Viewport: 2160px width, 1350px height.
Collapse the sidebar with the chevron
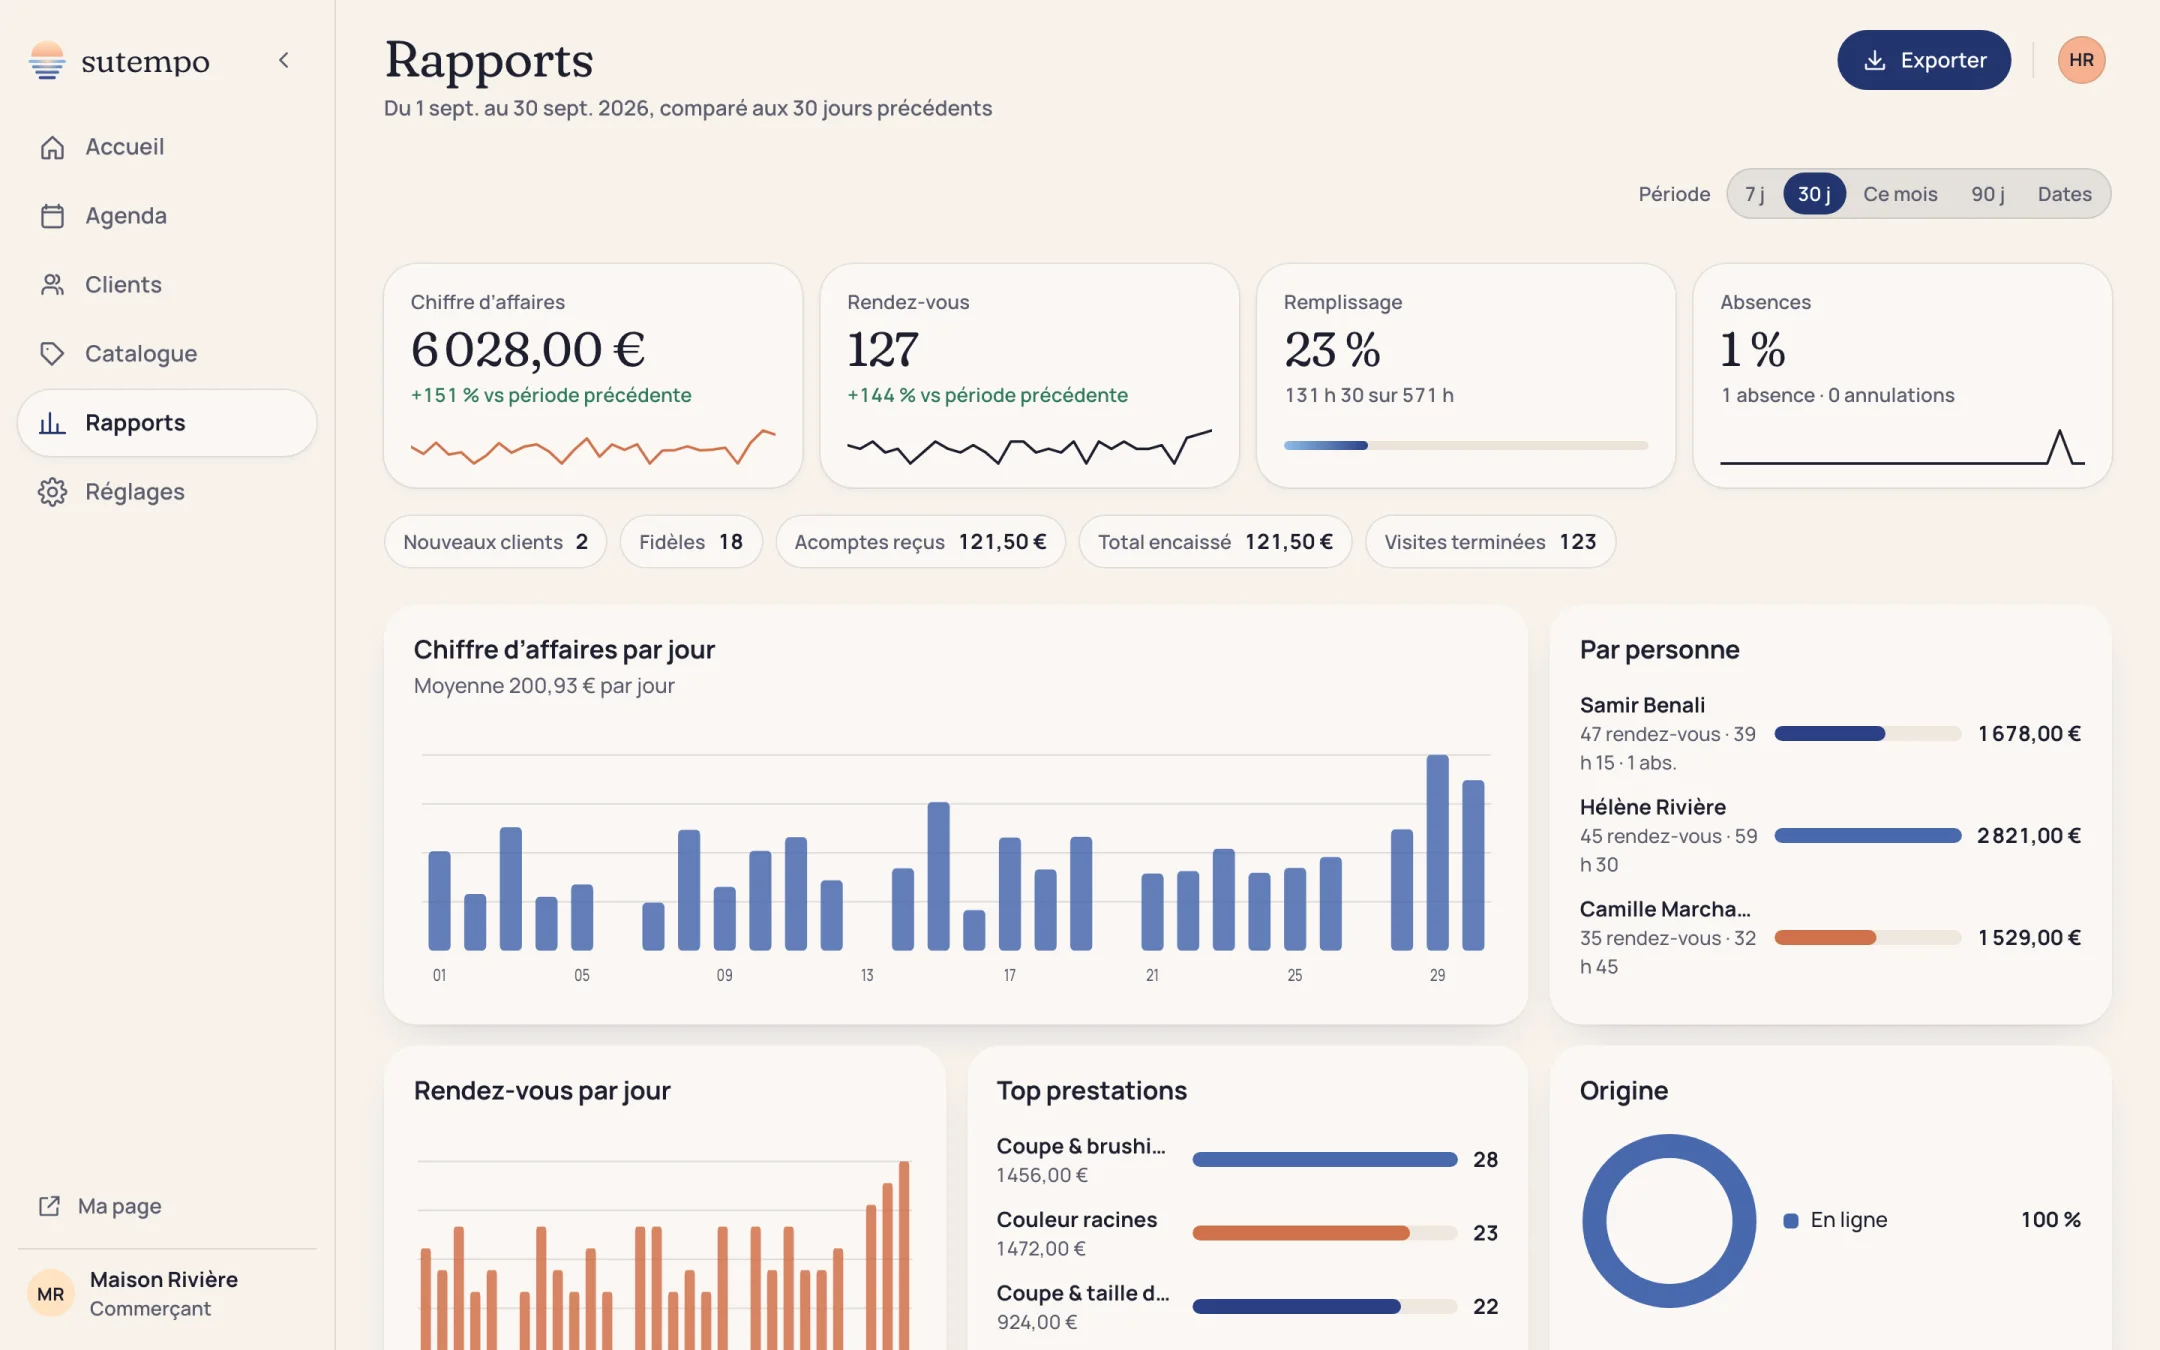click(x=284, y=60)
